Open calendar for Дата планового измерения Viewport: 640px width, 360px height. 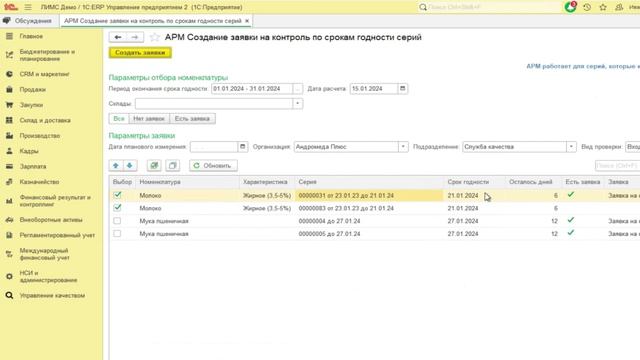[x=242, y=147]
